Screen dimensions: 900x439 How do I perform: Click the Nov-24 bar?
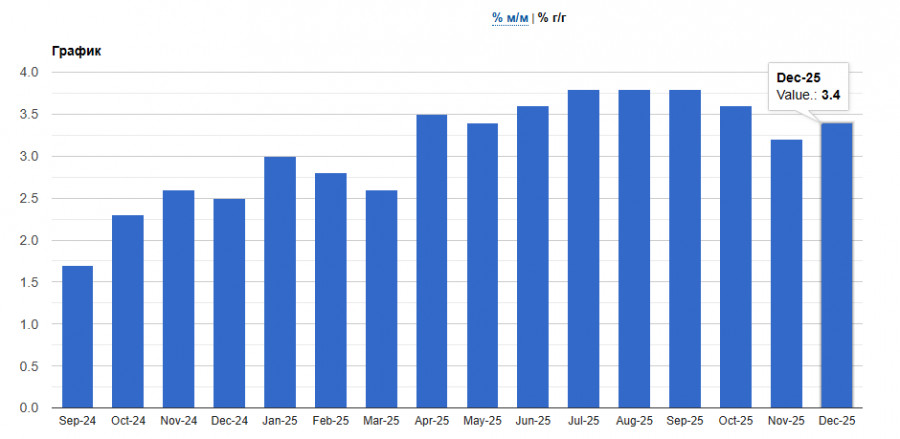point(179,298)
